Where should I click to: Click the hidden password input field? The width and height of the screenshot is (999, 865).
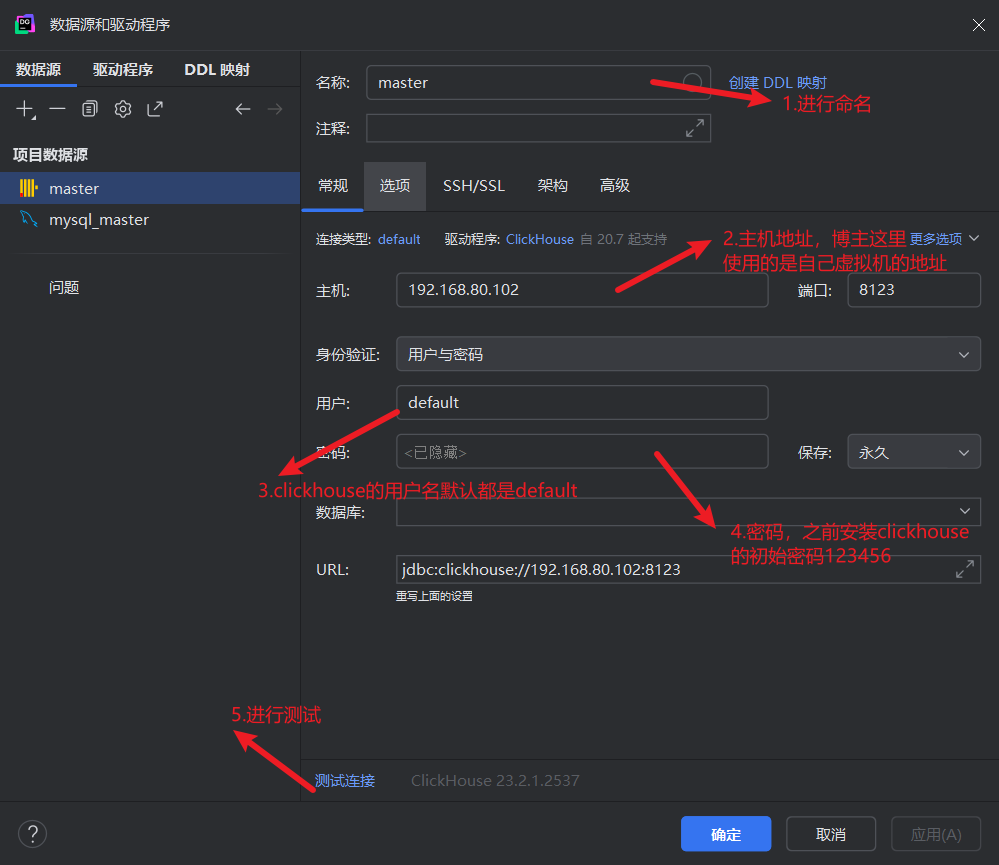click(582, 452)
